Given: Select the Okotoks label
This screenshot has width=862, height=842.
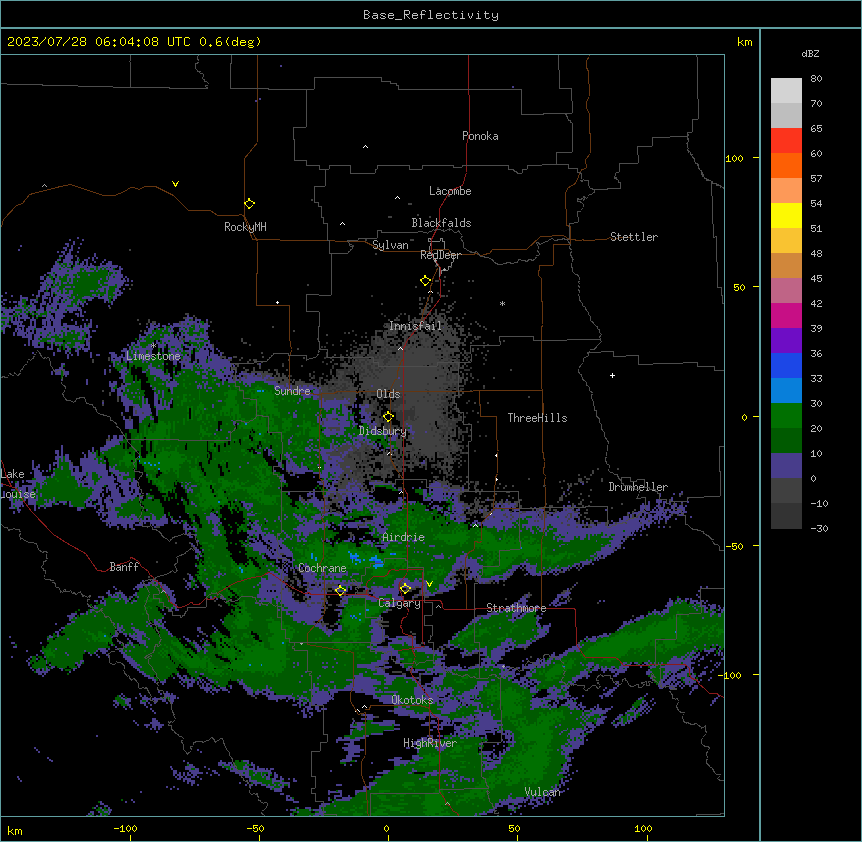Looking at the screenshot, I should pyautogui.click(x=412, y=700).
